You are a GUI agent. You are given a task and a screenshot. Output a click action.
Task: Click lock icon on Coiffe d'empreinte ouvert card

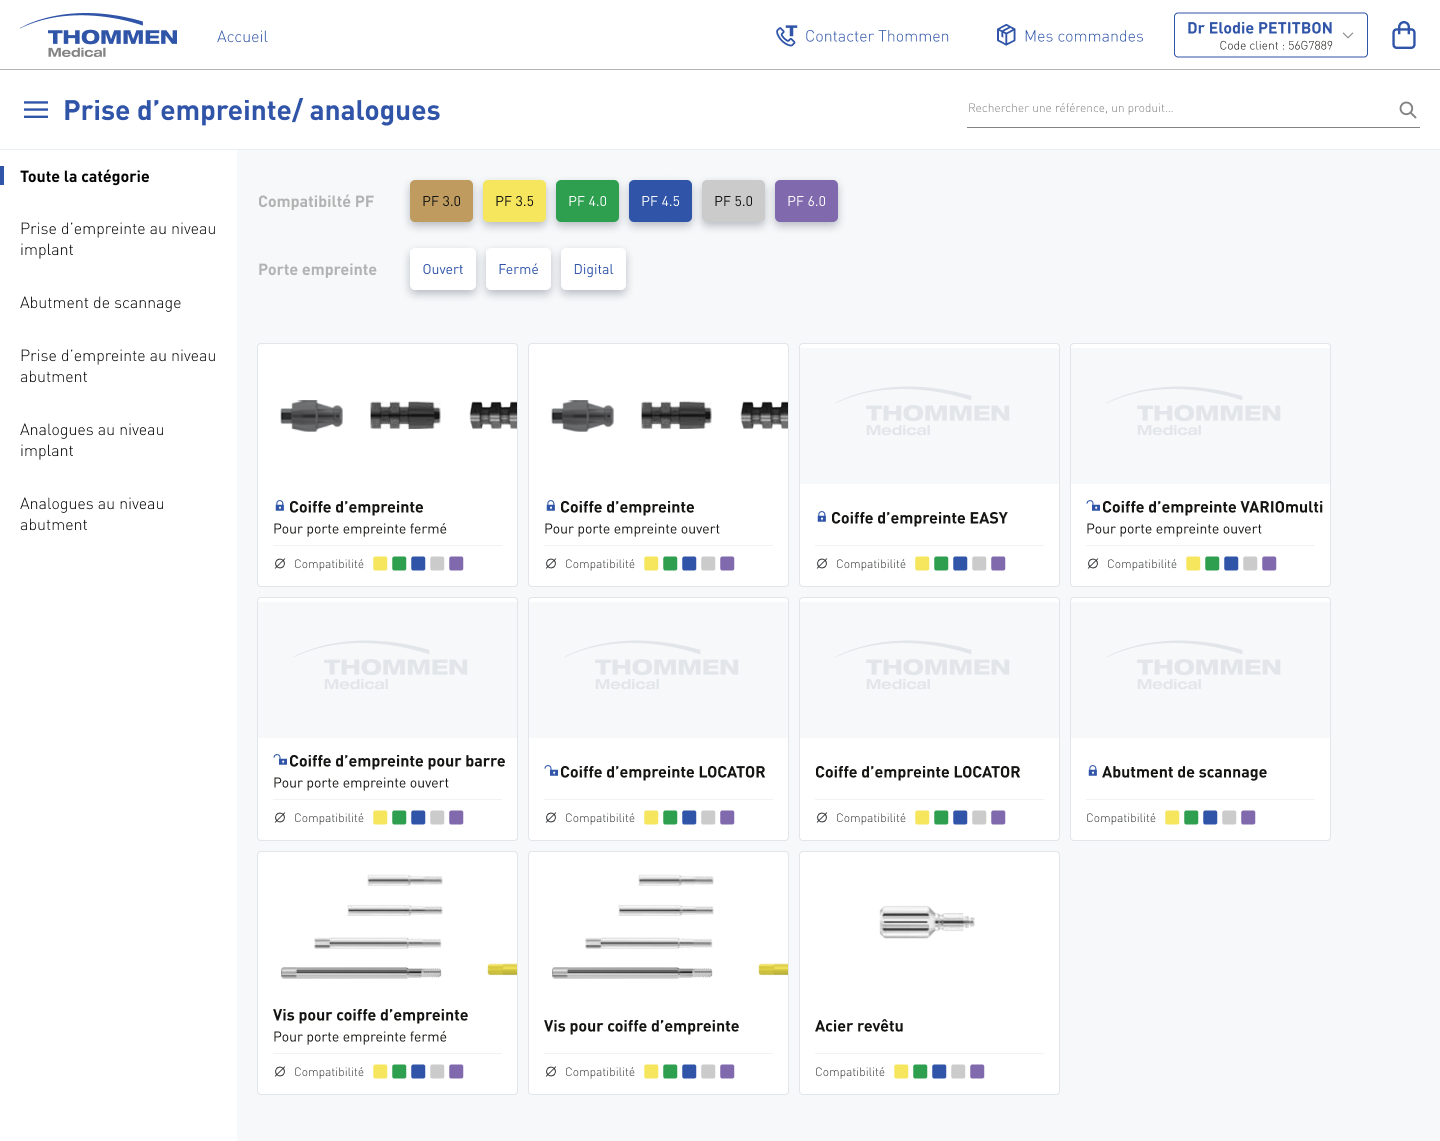pos(551,506)
